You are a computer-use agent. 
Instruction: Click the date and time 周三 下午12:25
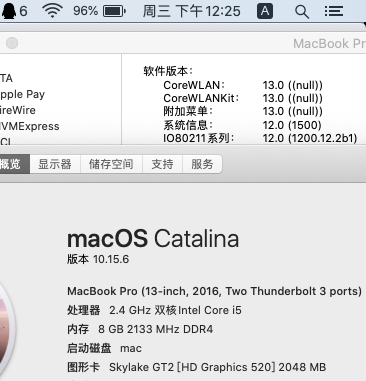point(191,11)
